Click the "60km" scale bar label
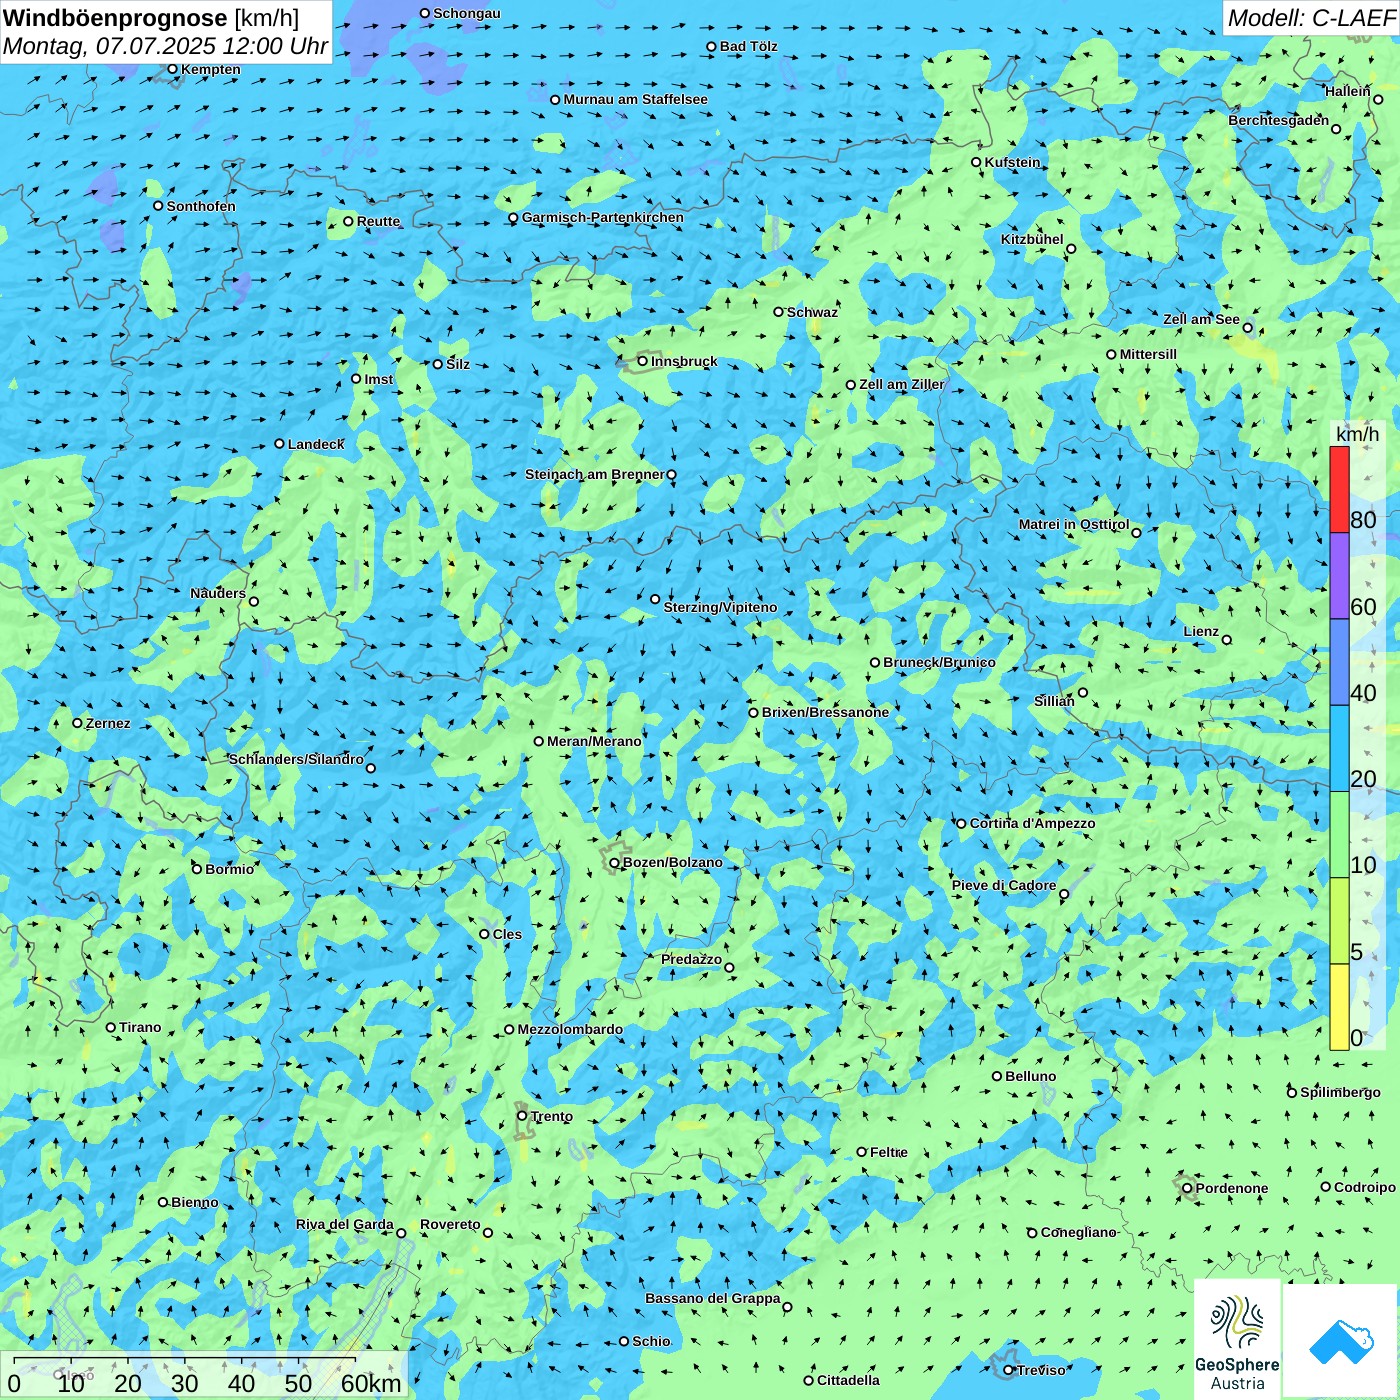The image size is (1400, 1400). pyautogui.click(x=371, y=1383)
